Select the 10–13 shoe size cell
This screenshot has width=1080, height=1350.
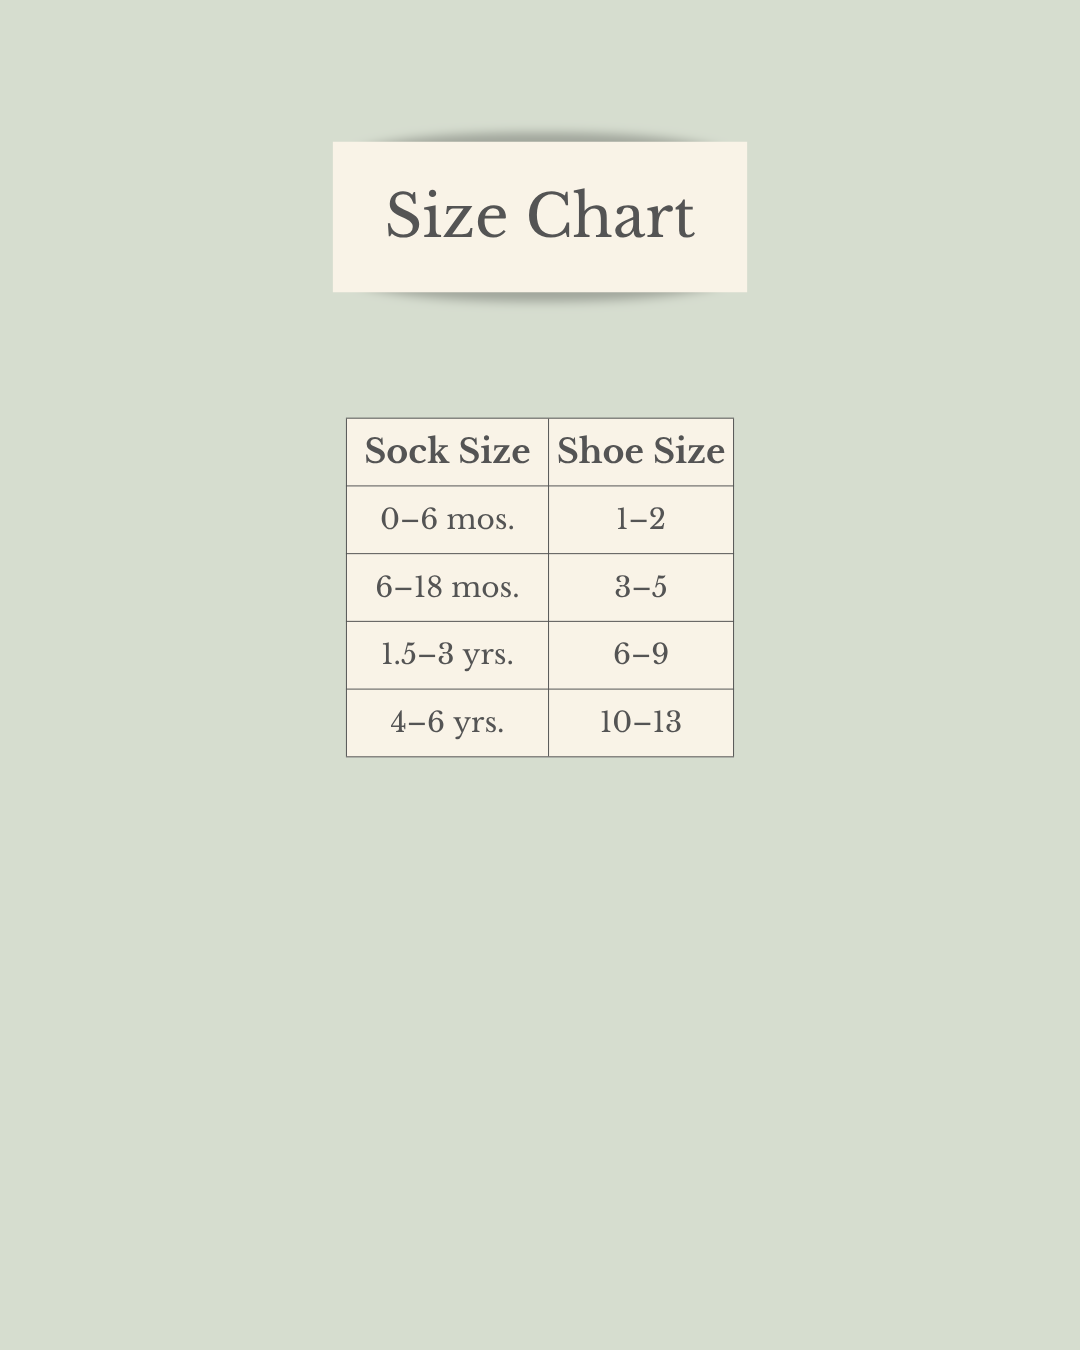(641, 722)
